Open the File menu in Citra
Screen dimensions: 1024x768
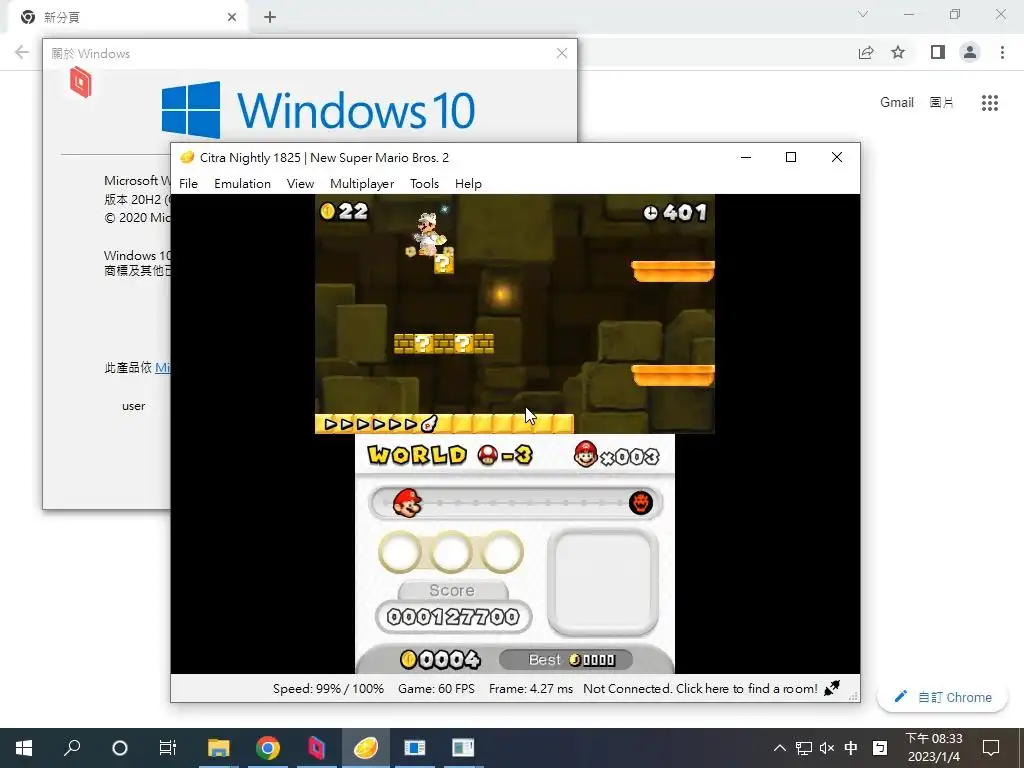click(x=188, y=184)
